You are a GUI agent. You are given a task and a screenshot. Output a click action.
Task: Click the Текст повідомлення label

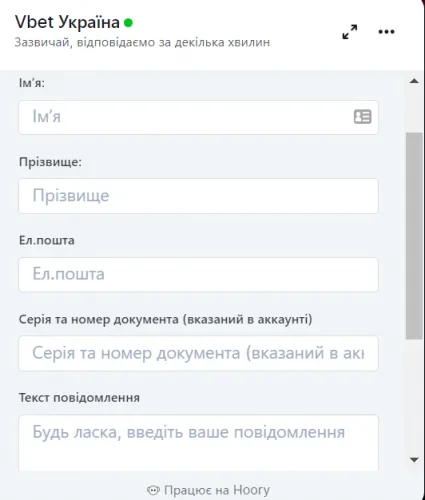pos(79,398)
